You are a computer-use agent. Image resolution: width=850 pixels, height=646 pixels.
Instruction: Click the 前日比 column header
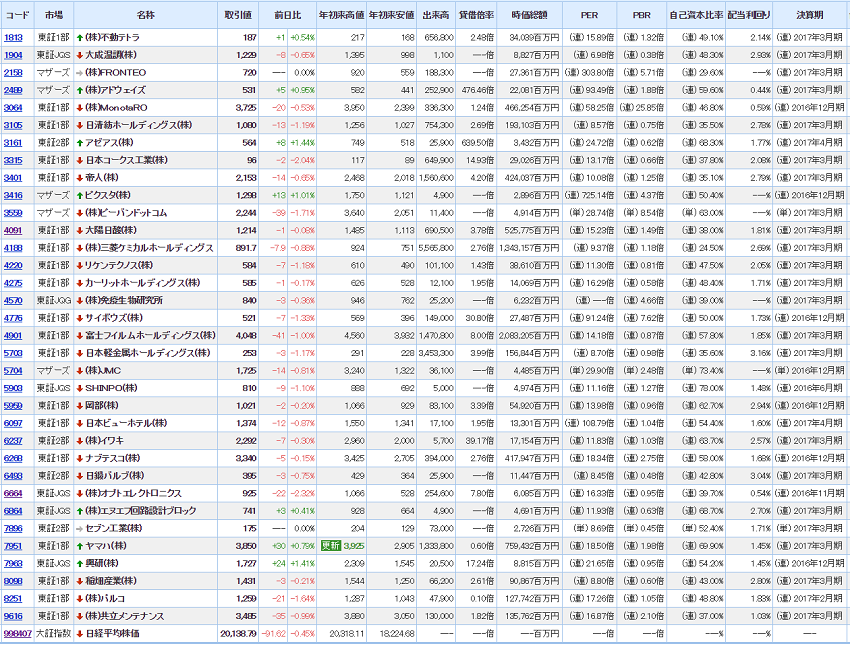[x=288, y=15]
